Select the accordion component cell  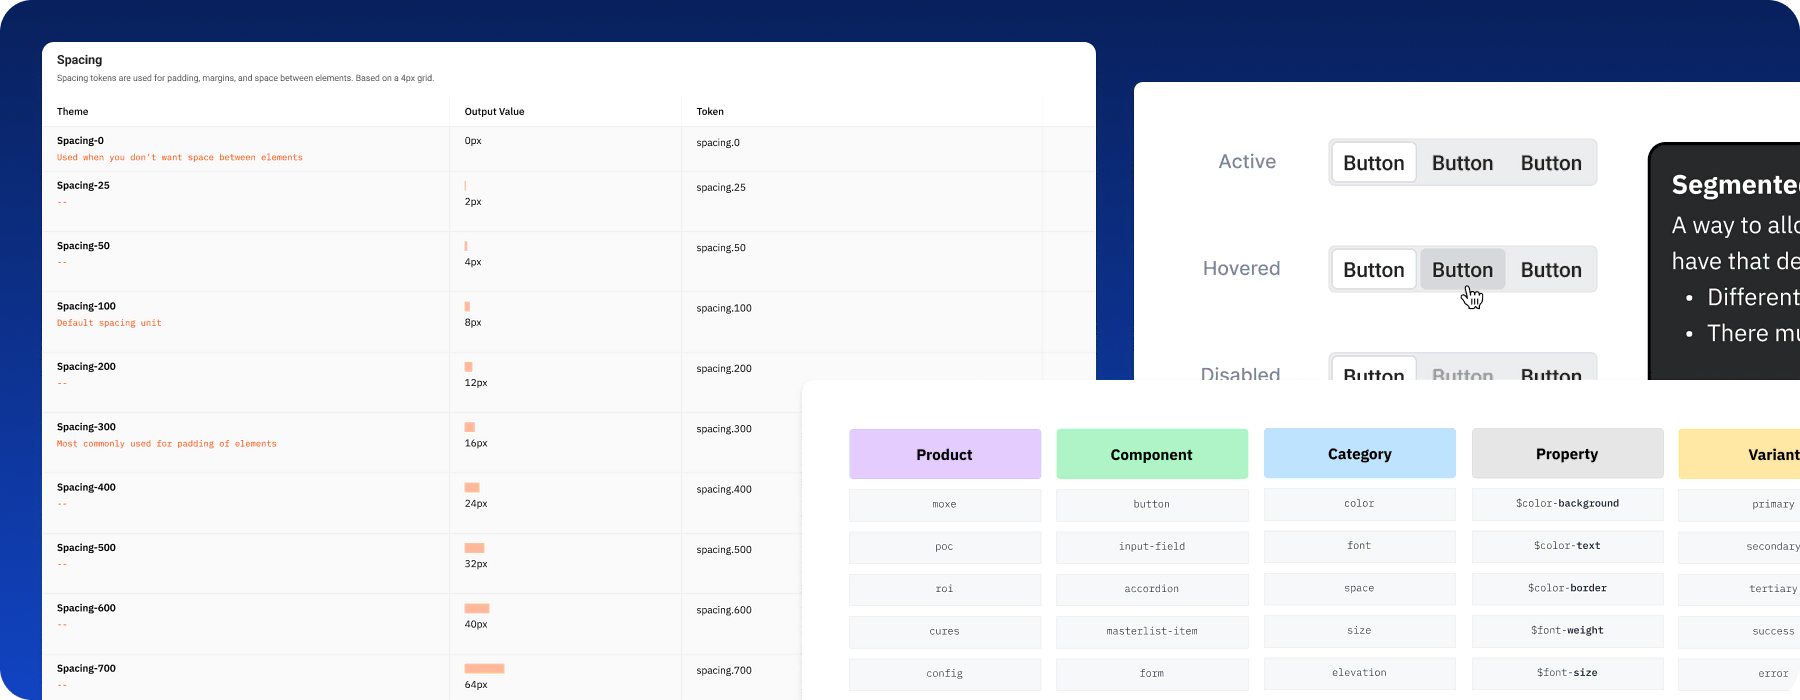coord(1152,589)
